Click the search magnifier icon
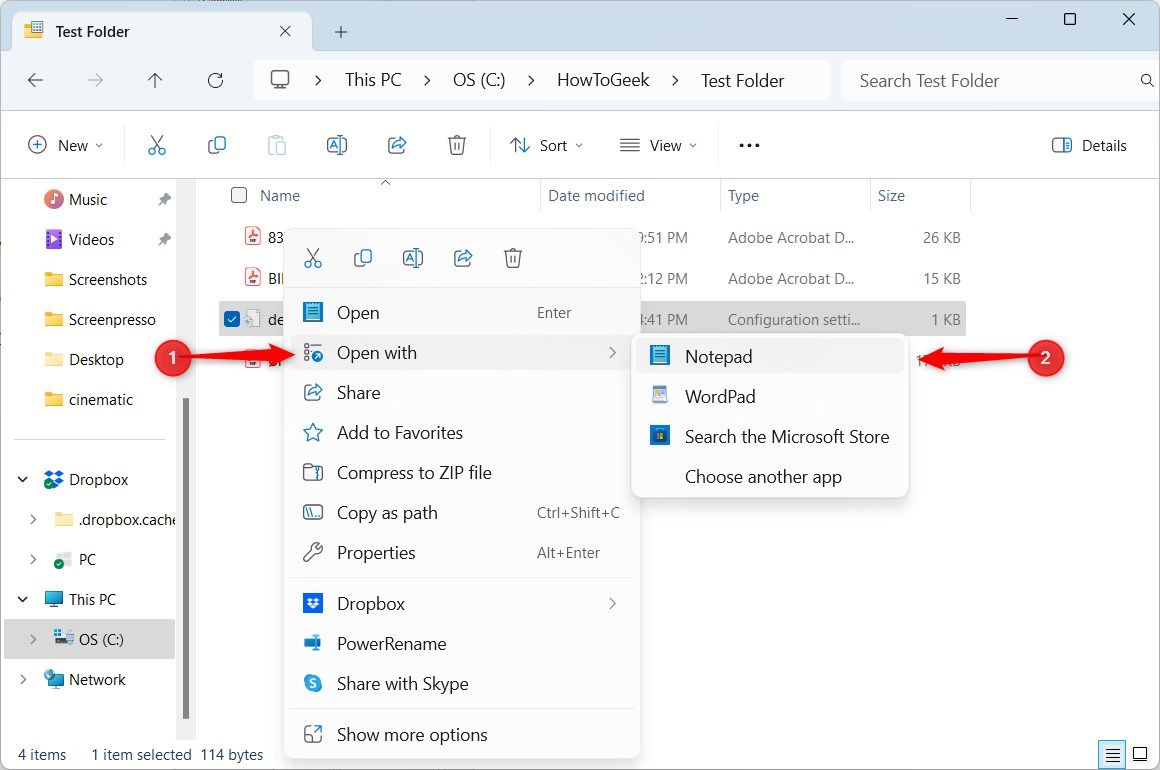Image resolution: width=1160 pixels, height=770 pixels. (1147, 80)
